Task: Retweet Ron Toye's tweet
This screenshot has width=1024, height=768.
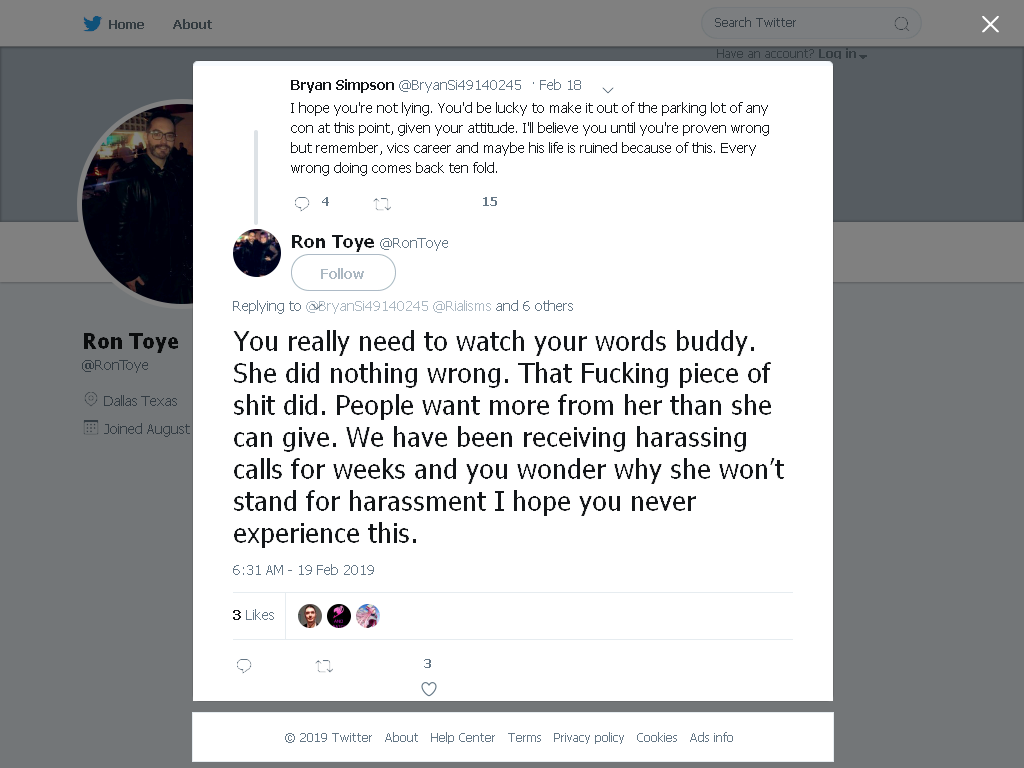Action: click(x=325, y=666)
